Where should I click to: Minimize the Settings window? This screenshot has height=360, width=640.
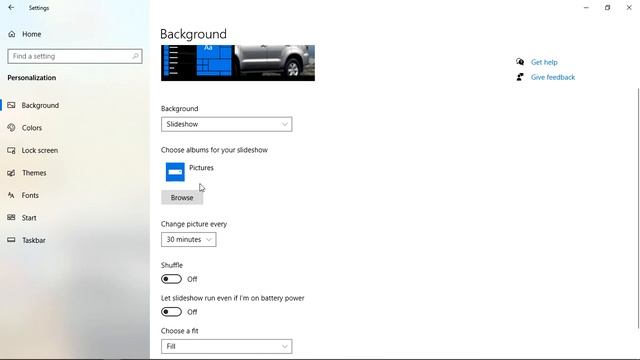click(586, 8)
